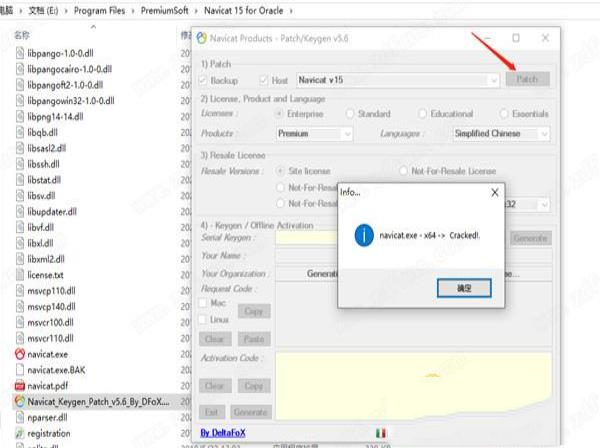Toggle the Linux checkbox
This screenshot has height=448, width=600.
[203, 319]
